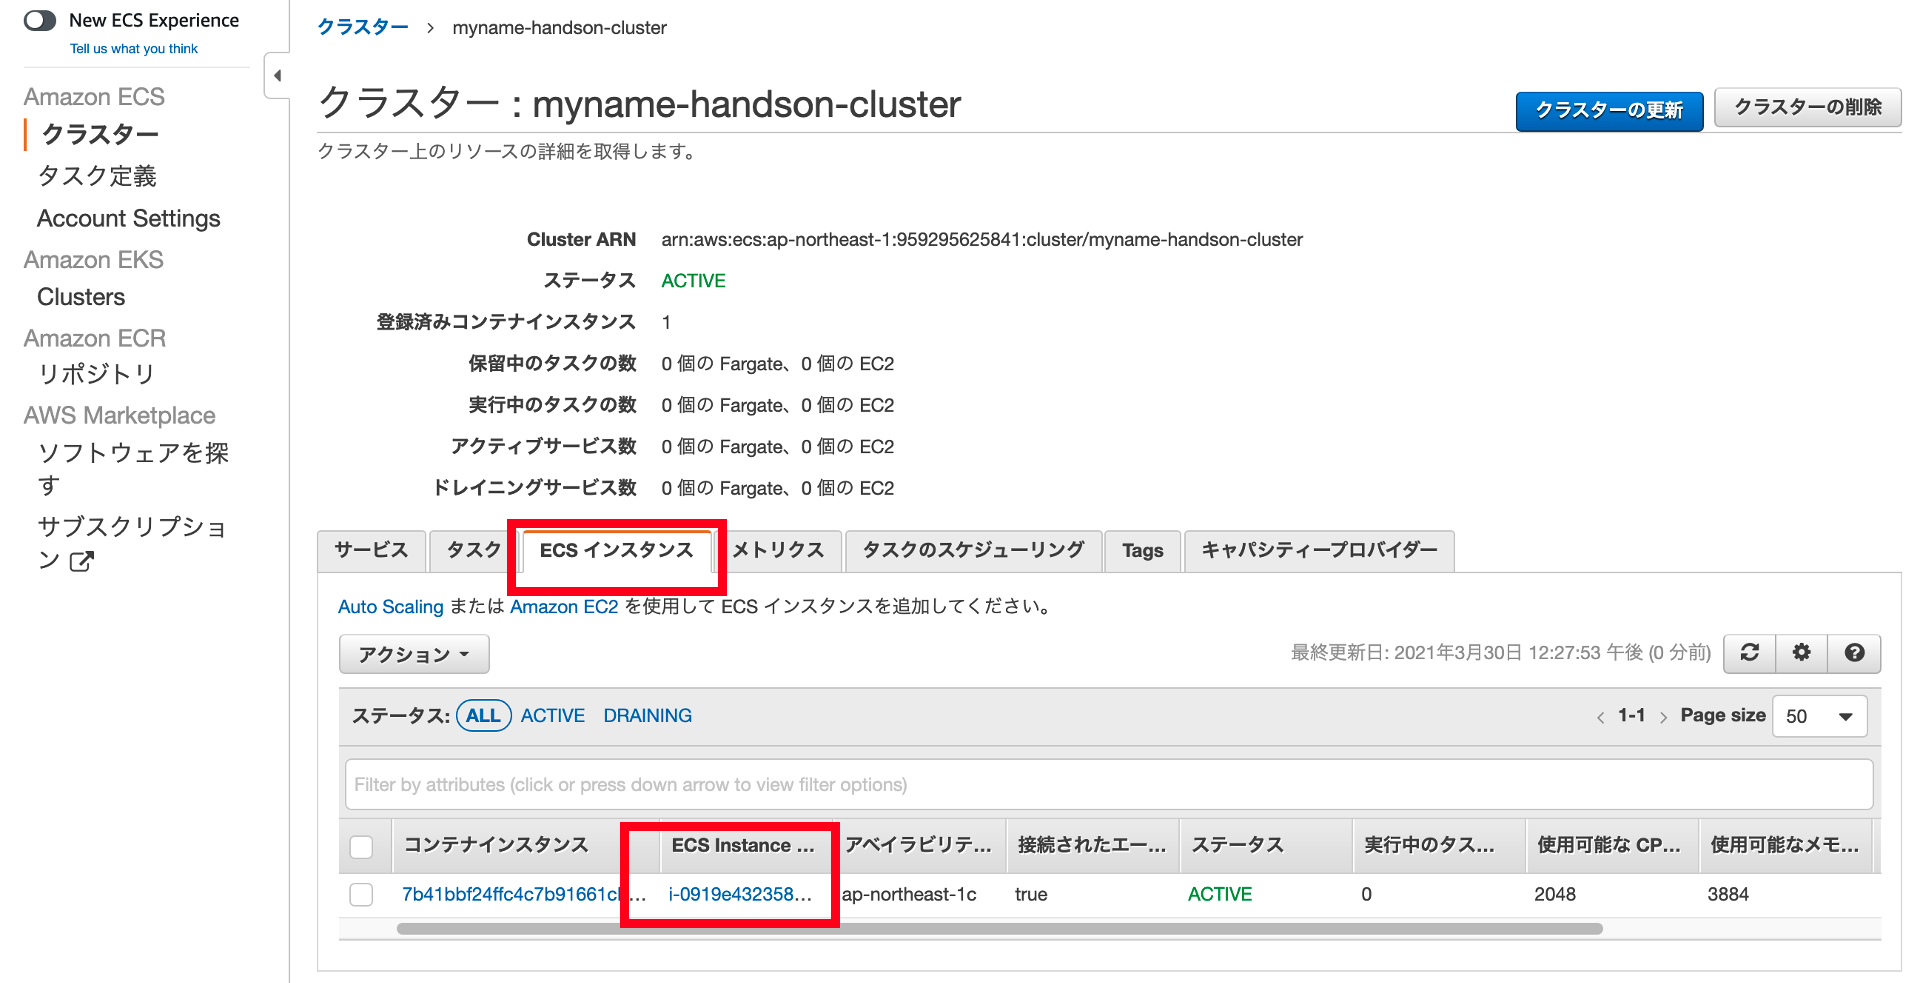Open the 'Tell us what you think' link

(134, 48)
